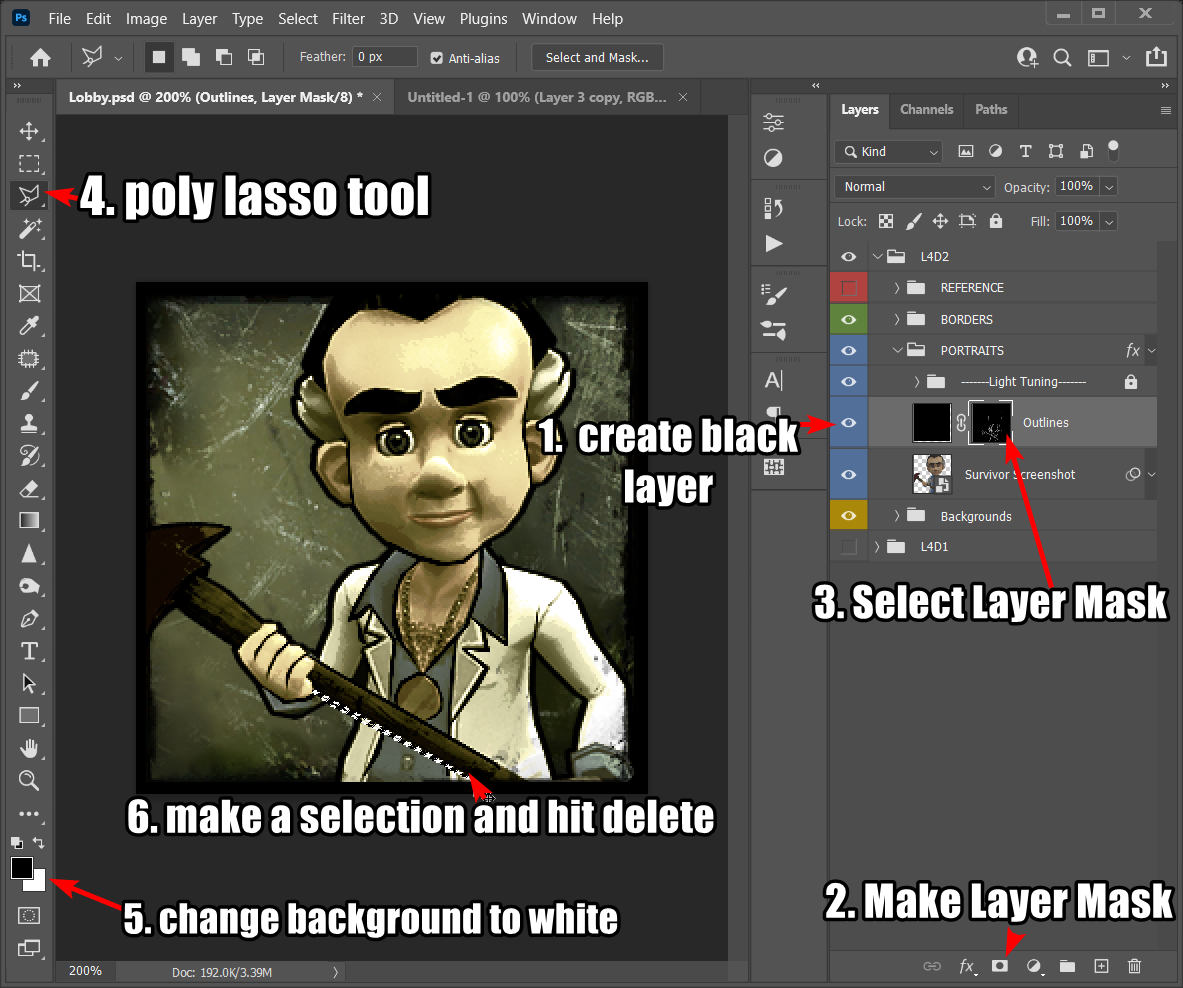Hide the Light Tuning group
1183x988 pixels.
click(849, 382)
